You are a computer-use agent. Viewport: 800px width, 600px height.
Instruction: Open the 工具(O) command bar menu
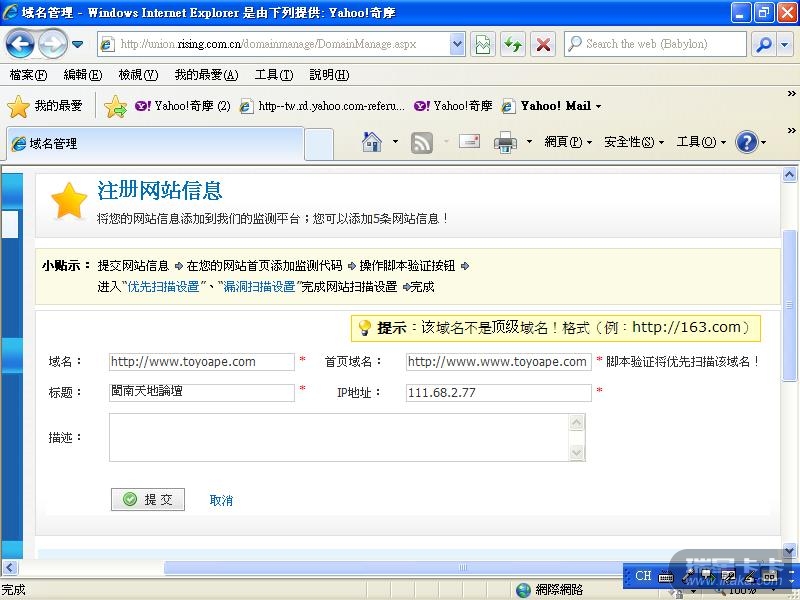tap(701, 142)
